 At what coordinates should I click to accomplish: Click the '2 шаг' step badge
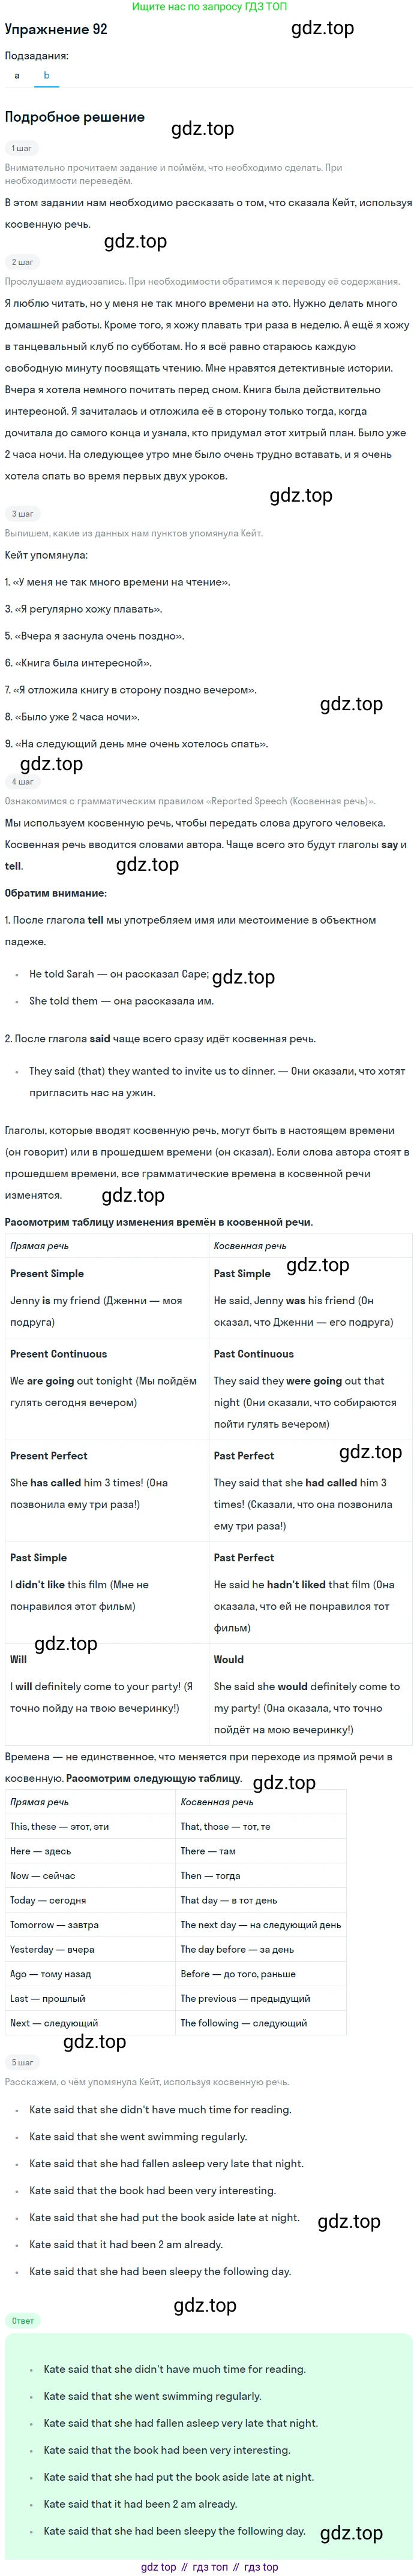coord(22,262)
